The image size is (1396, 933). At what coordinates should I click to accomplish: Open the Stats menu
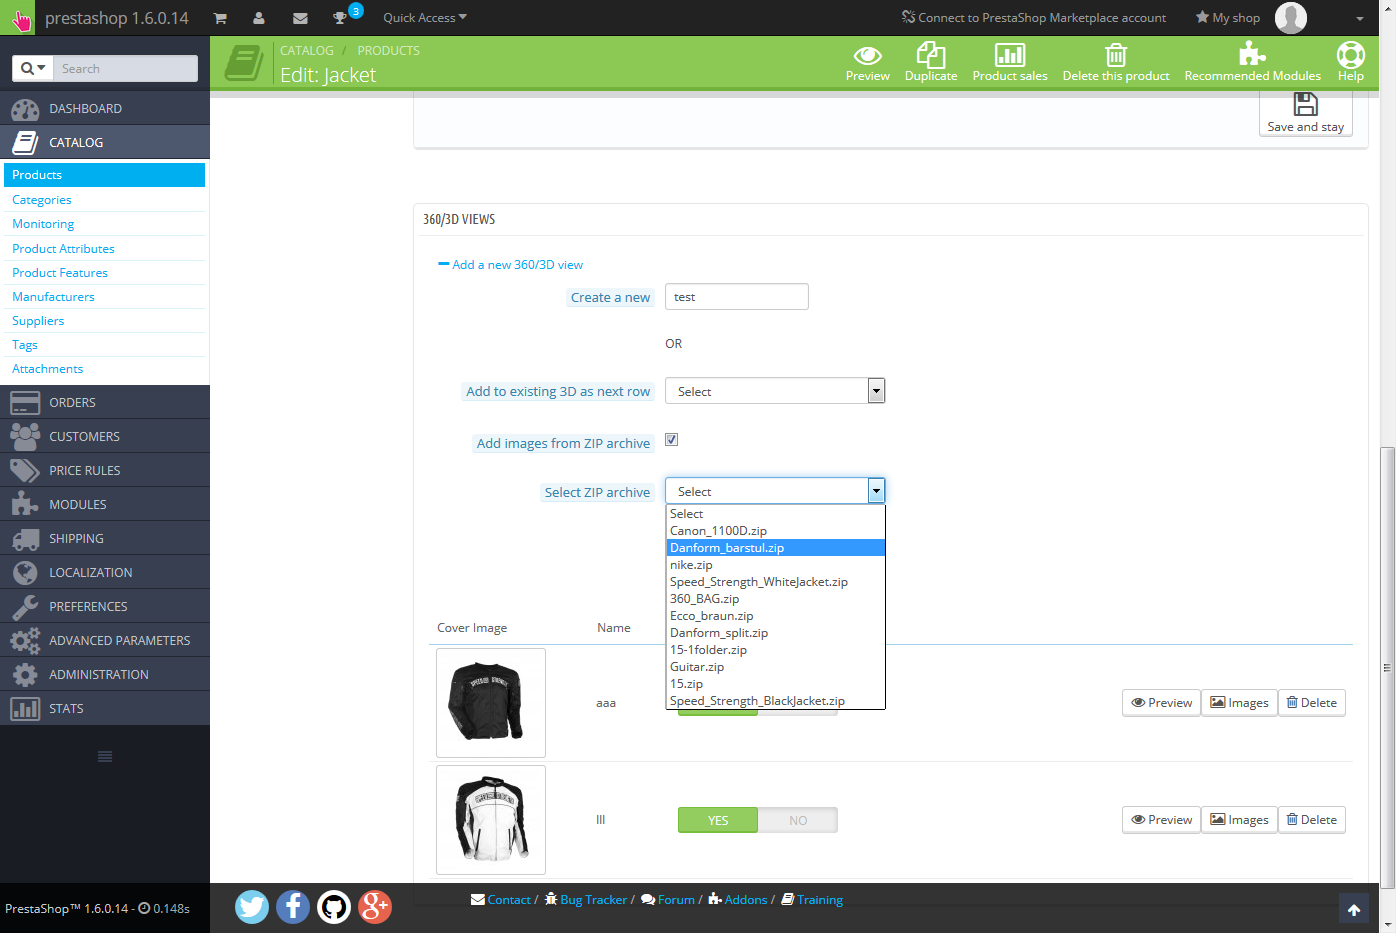pos(105,708)
